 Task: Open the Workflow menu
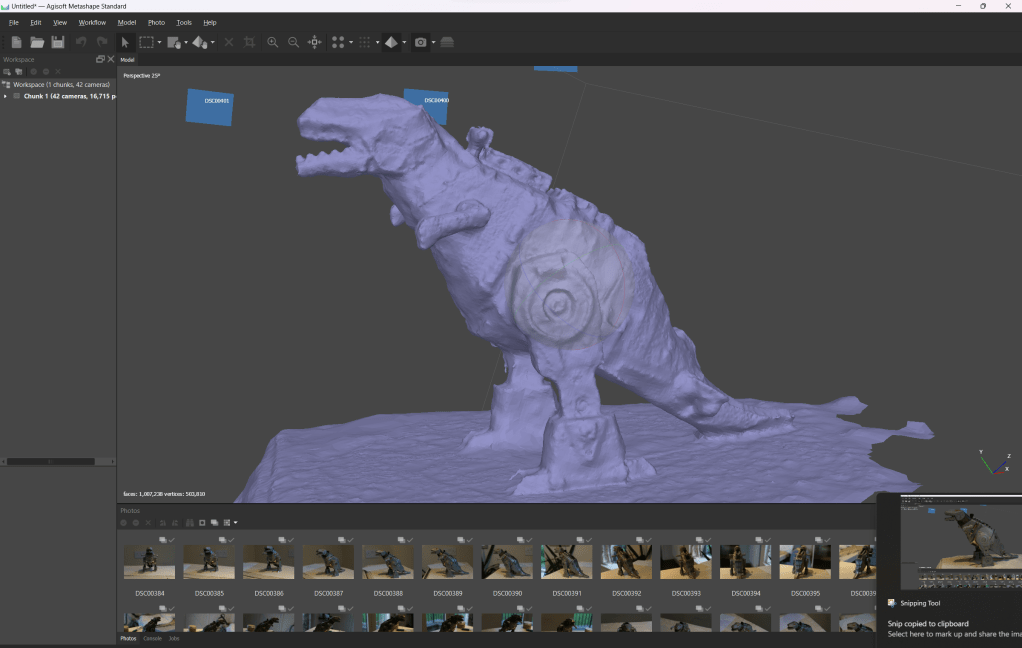[x=91, y=22]
